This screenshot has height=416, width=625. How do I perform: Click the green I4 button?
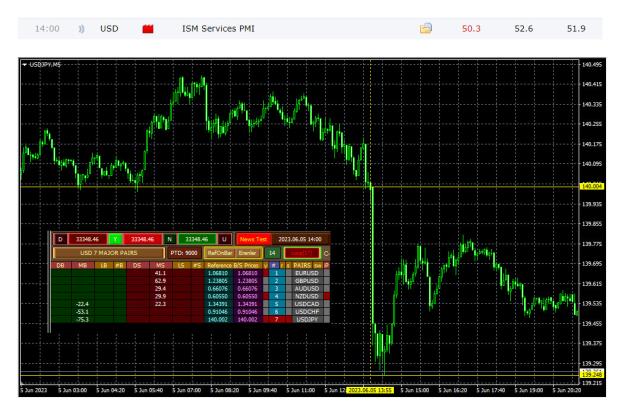coord(272,253)
